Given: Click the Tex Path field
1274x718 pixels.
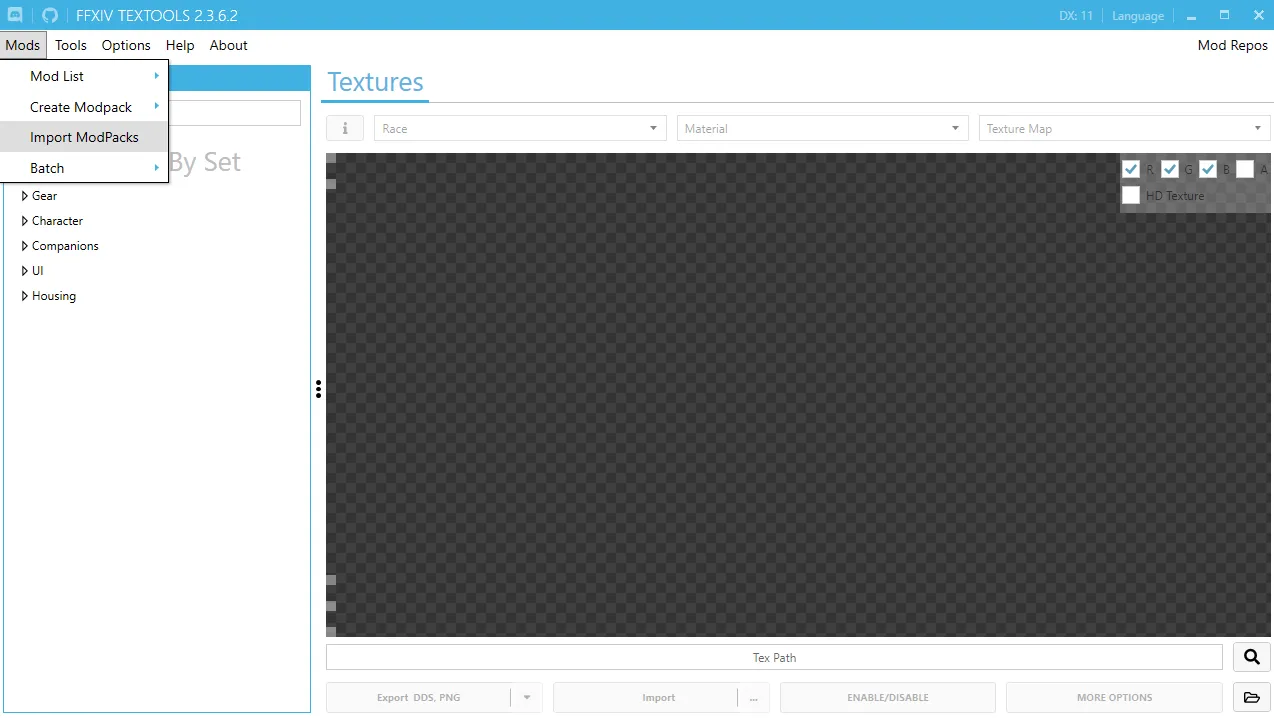Looking at the screenshot, I should [774, 657].
